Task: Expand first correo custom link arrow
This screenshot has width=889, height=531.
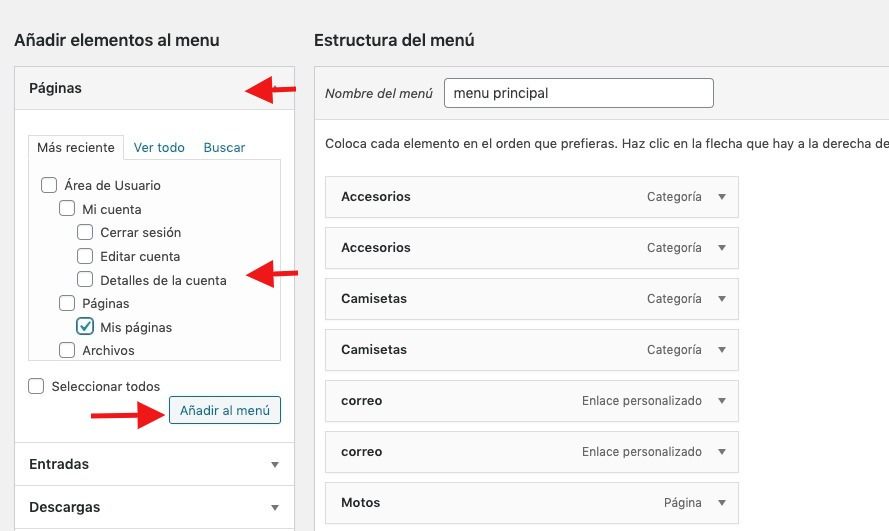Action: tap(722, 401)
